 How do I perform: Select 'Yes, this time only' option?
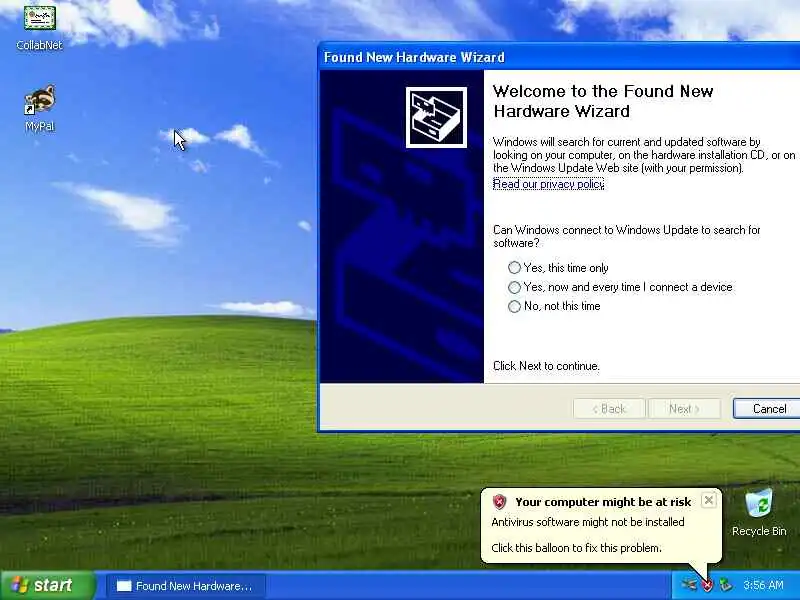(x=558, y=268)
